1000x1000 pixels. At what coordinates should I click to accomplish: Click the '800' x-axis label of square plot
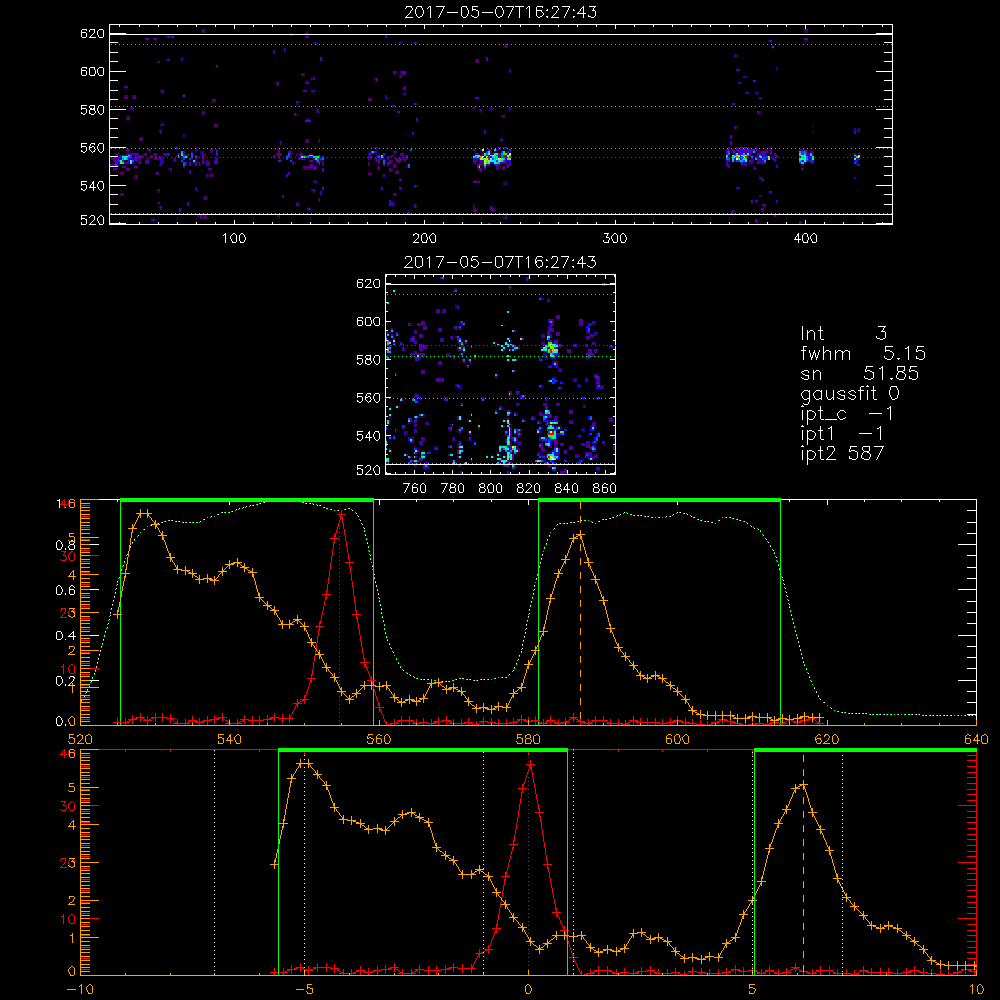(x=490, y=489)
